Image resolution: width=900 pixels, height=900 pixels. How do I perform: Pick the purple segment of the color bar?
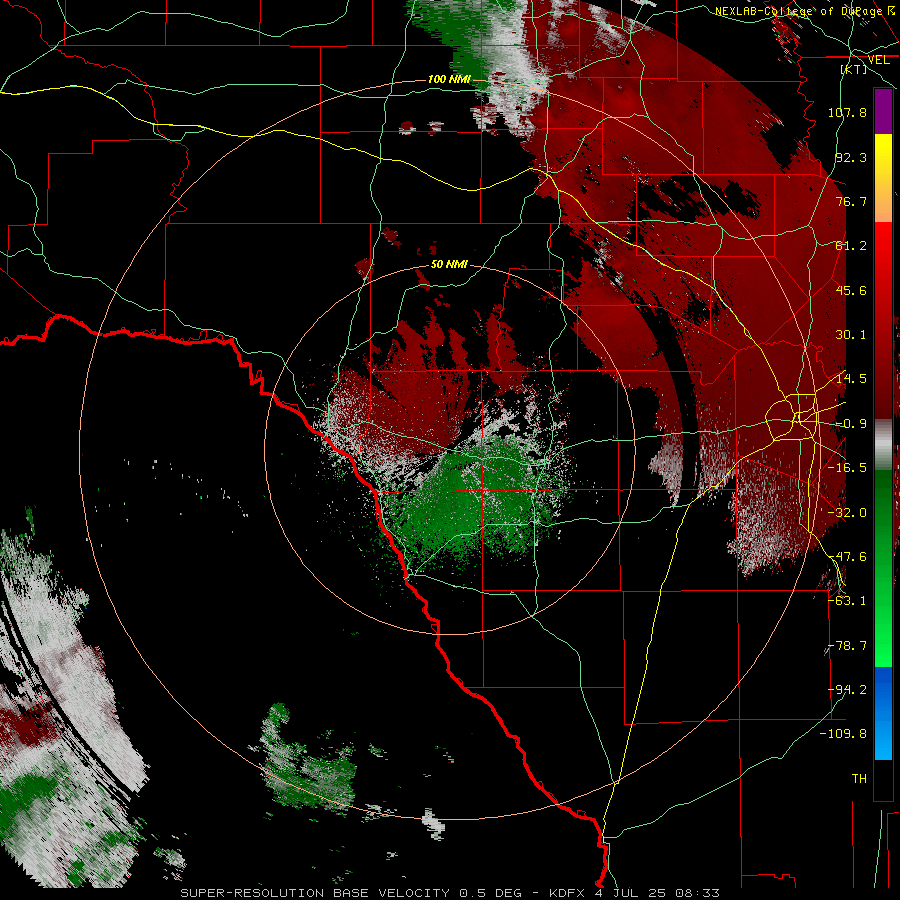(x=883, y=111)
